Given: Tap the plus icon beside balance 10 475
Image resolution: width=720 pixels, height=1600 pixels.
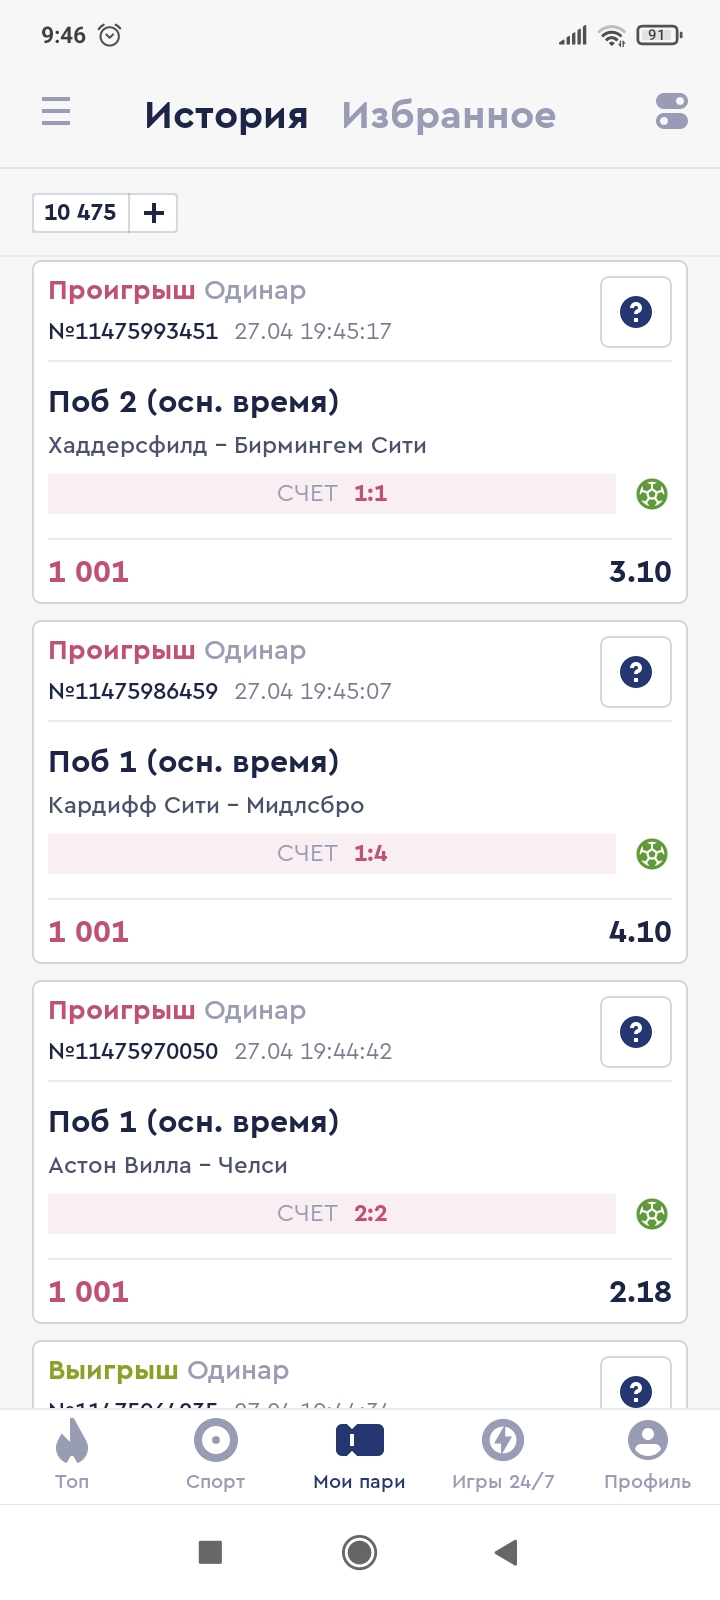Looking at the screenshot, I should point(154,213).
